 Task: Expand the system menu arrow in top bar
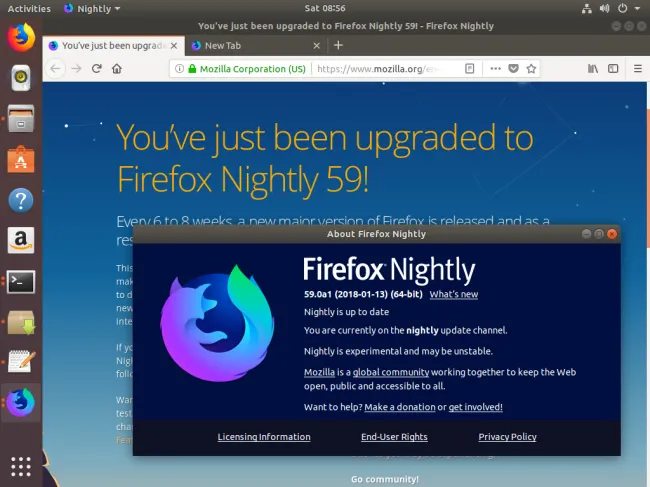pos(637,8)
